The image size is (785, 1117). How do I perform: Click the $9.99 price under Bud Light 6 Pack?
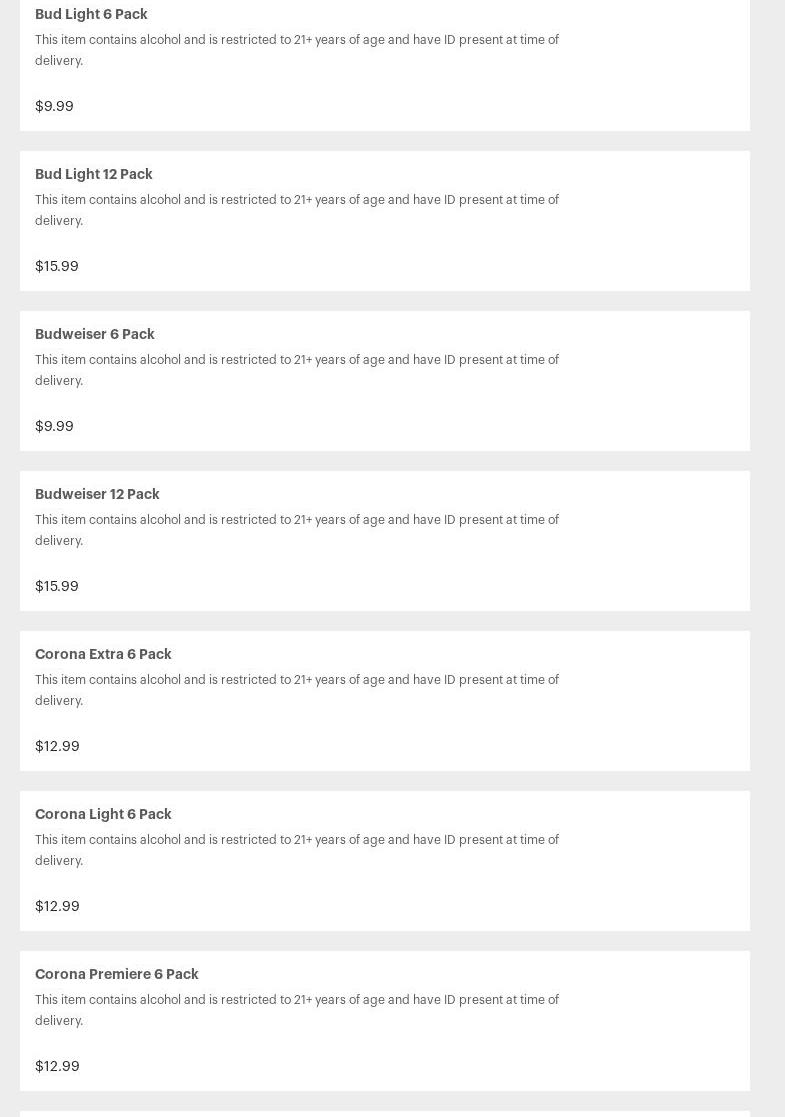(x=54, y=106)
